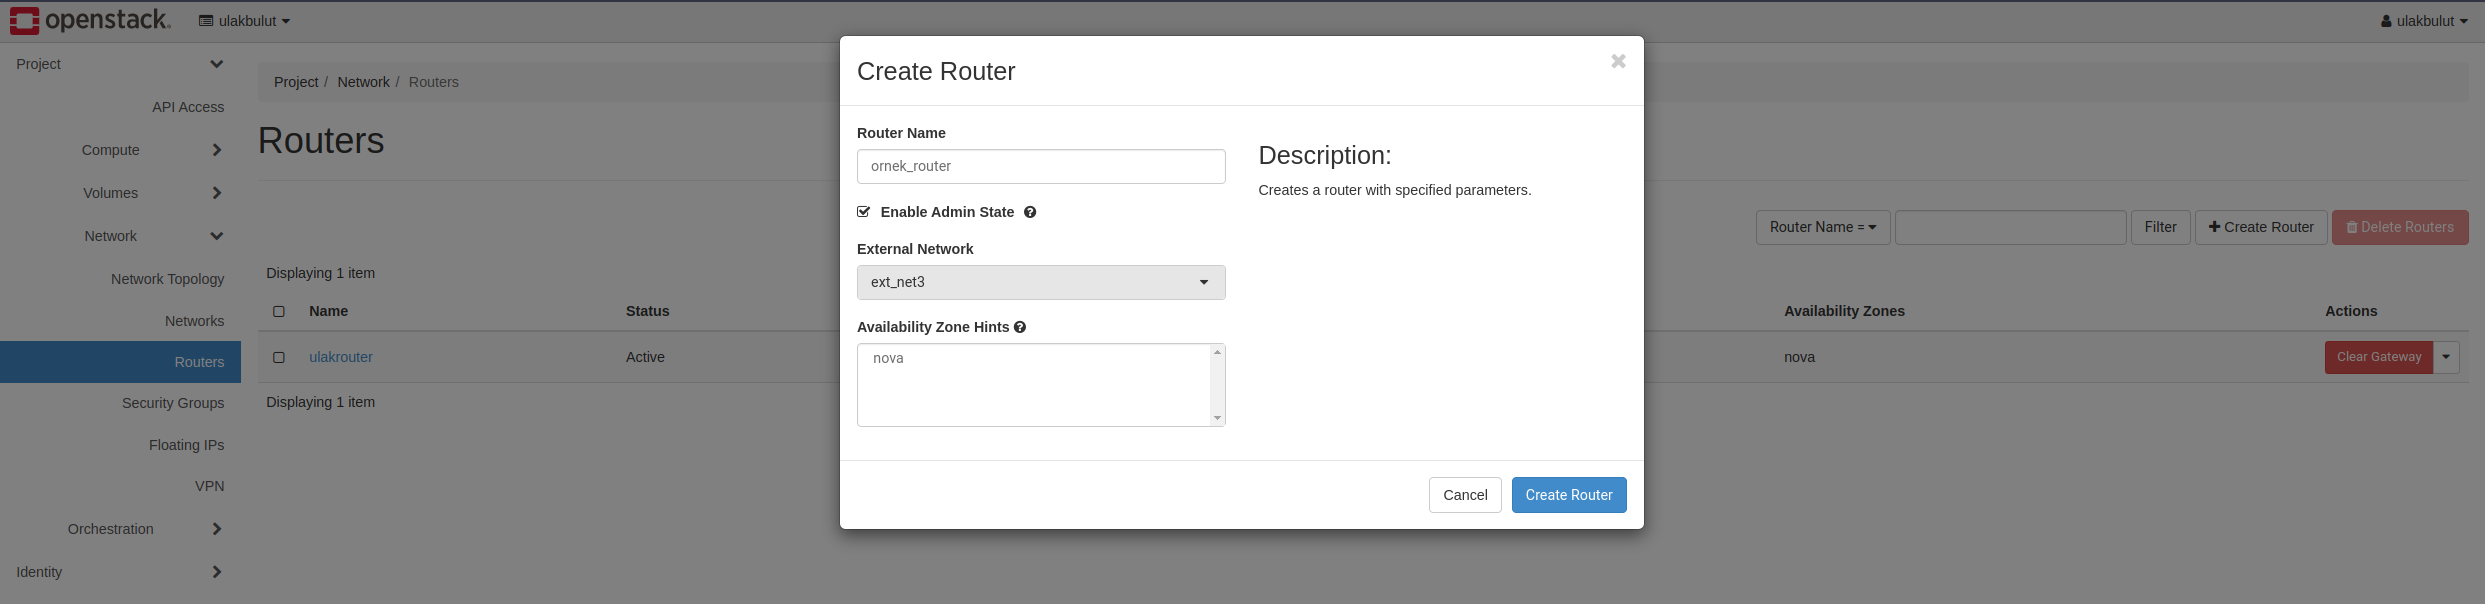Click Availability Zones column header
2485x604 pixels.
tap(1844, 311)
